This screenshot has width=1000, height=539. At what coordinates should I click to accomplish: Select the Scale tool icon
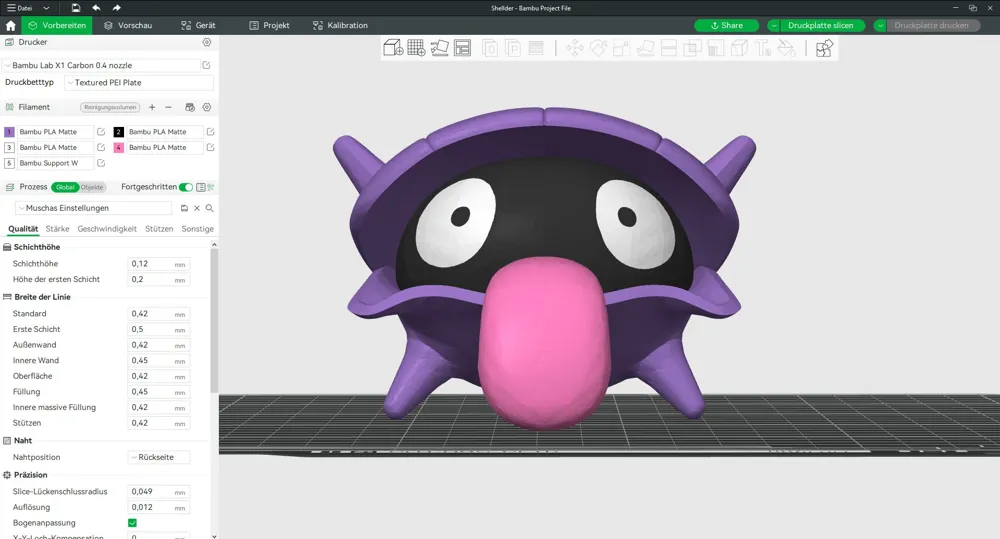pos(622,48)
